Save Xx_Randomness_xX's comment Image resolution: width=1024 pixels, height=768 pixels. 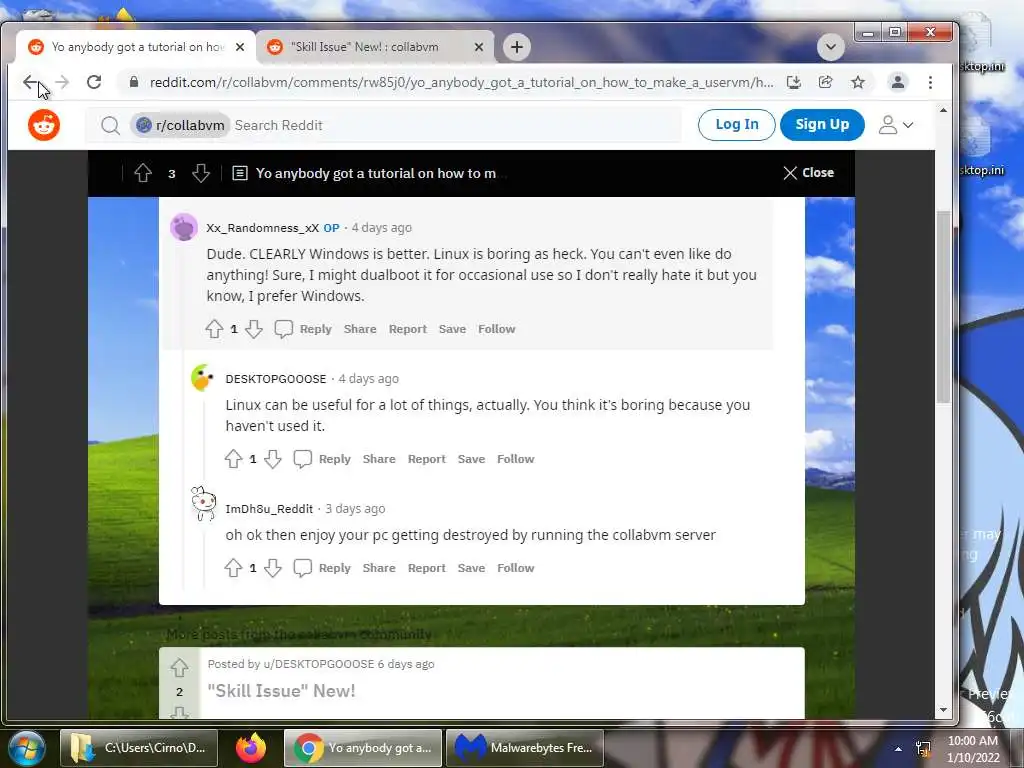click(453, 329)
